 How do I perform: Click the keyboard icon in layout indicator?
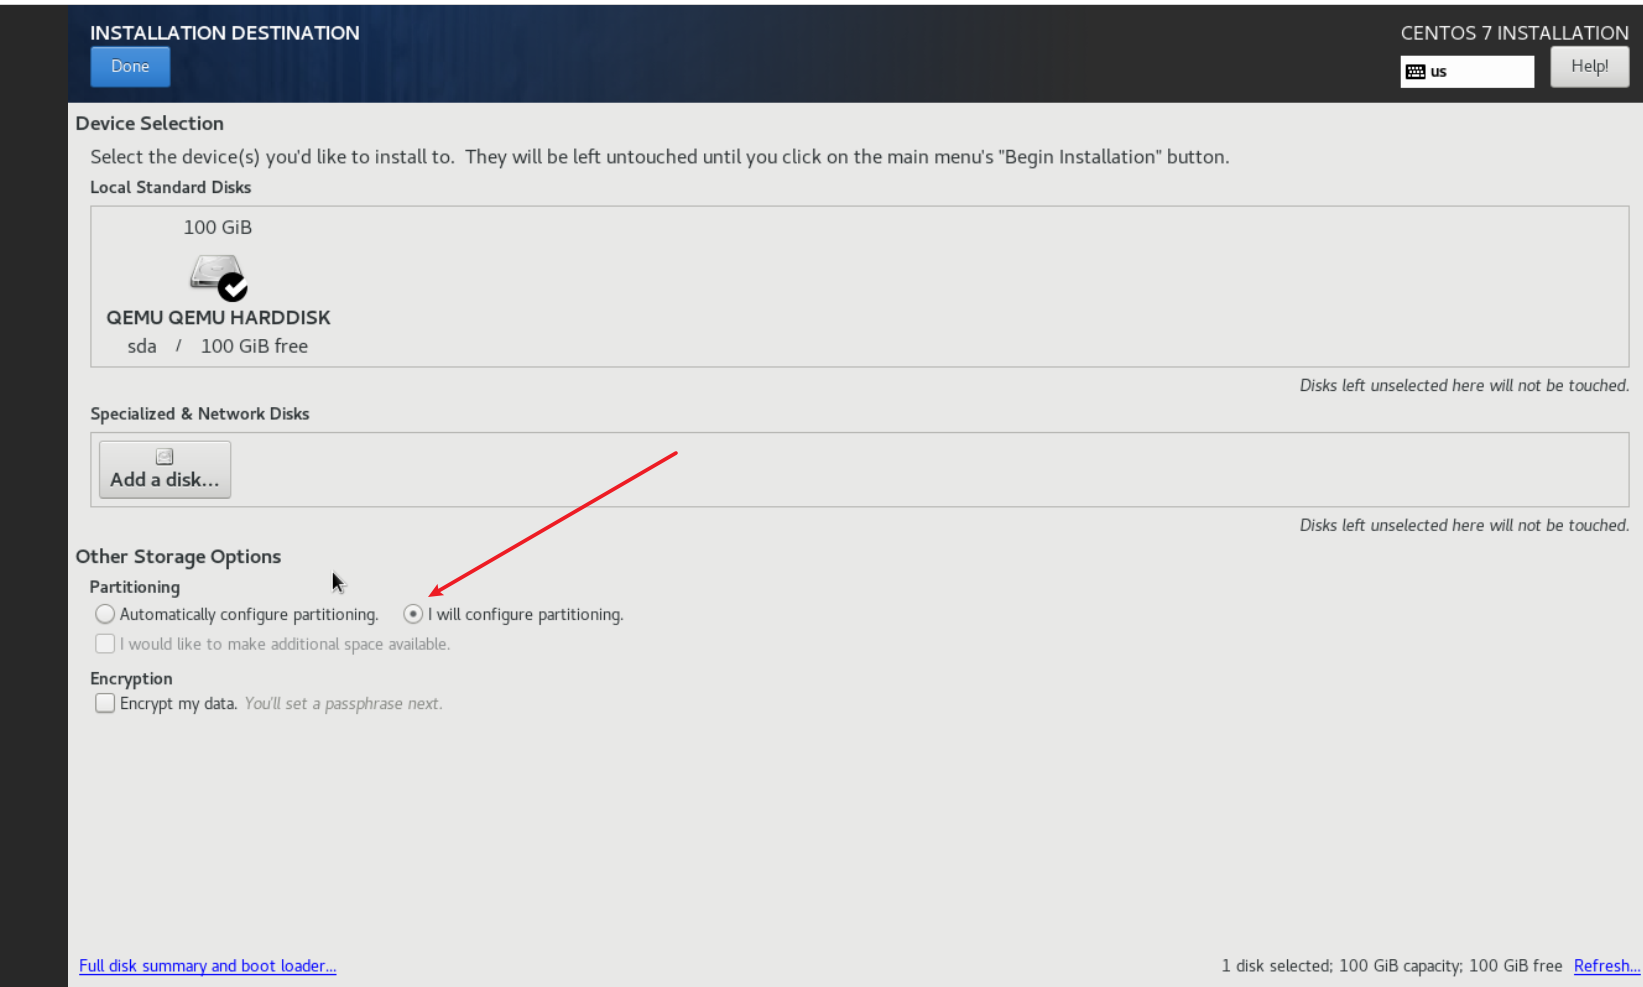coord(1415,72)
